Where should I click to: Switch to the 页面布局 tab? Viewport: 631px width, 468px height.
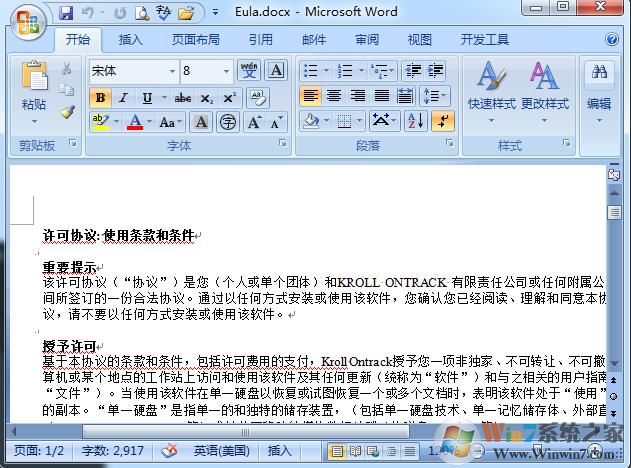pos(196,39)
